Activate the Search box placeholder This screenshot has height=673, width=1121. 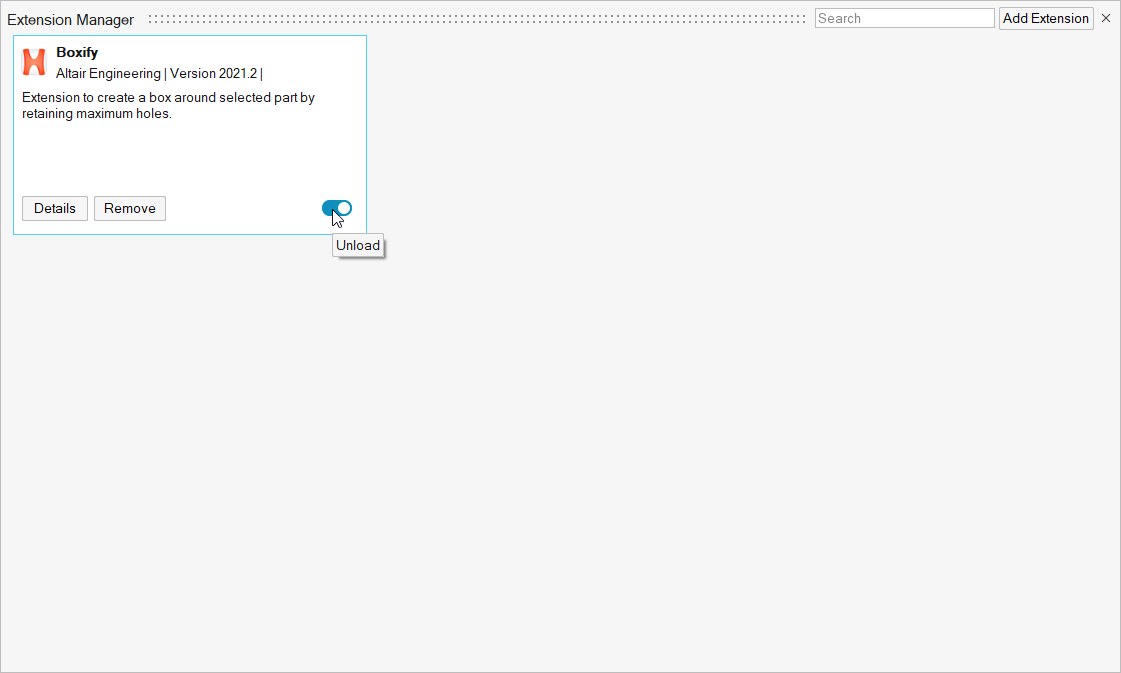(903, 17)
